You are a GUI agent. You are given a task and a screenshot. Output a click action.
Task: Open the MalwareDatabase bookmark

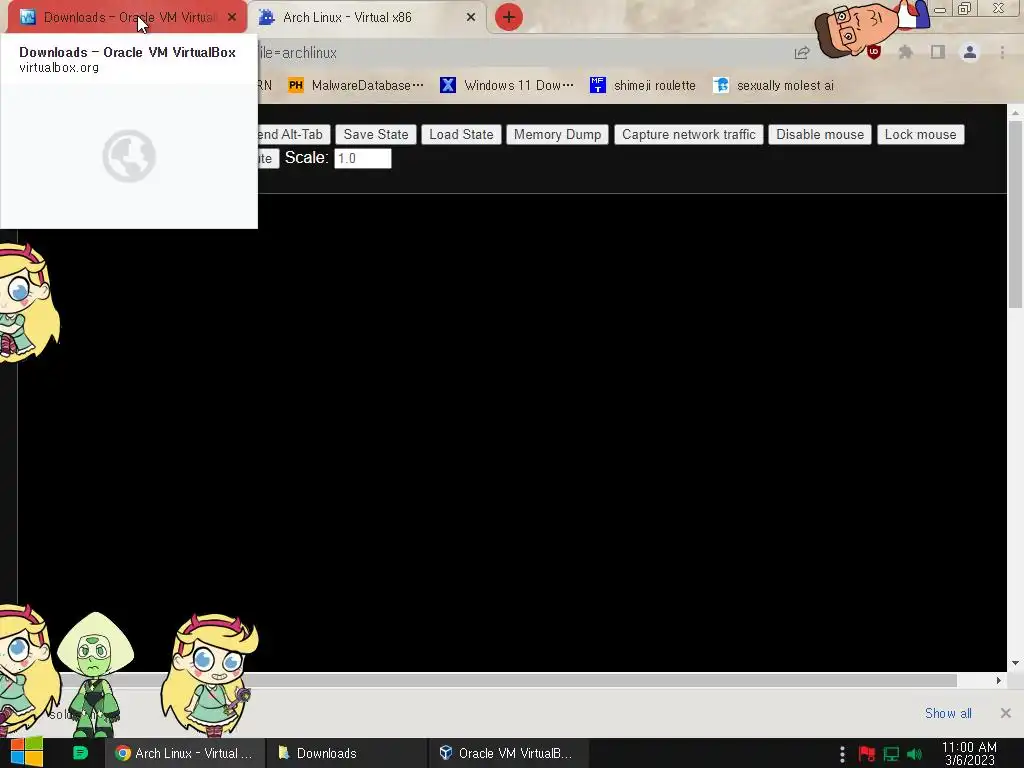click(x=357, y=86)
